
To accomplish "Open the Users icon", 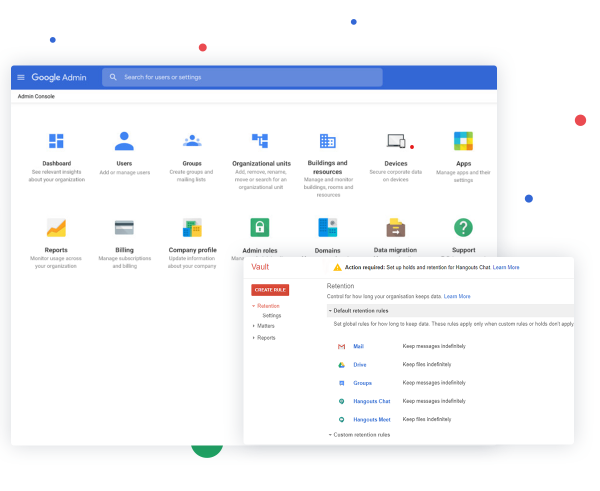I will click(x=124, y=141).
